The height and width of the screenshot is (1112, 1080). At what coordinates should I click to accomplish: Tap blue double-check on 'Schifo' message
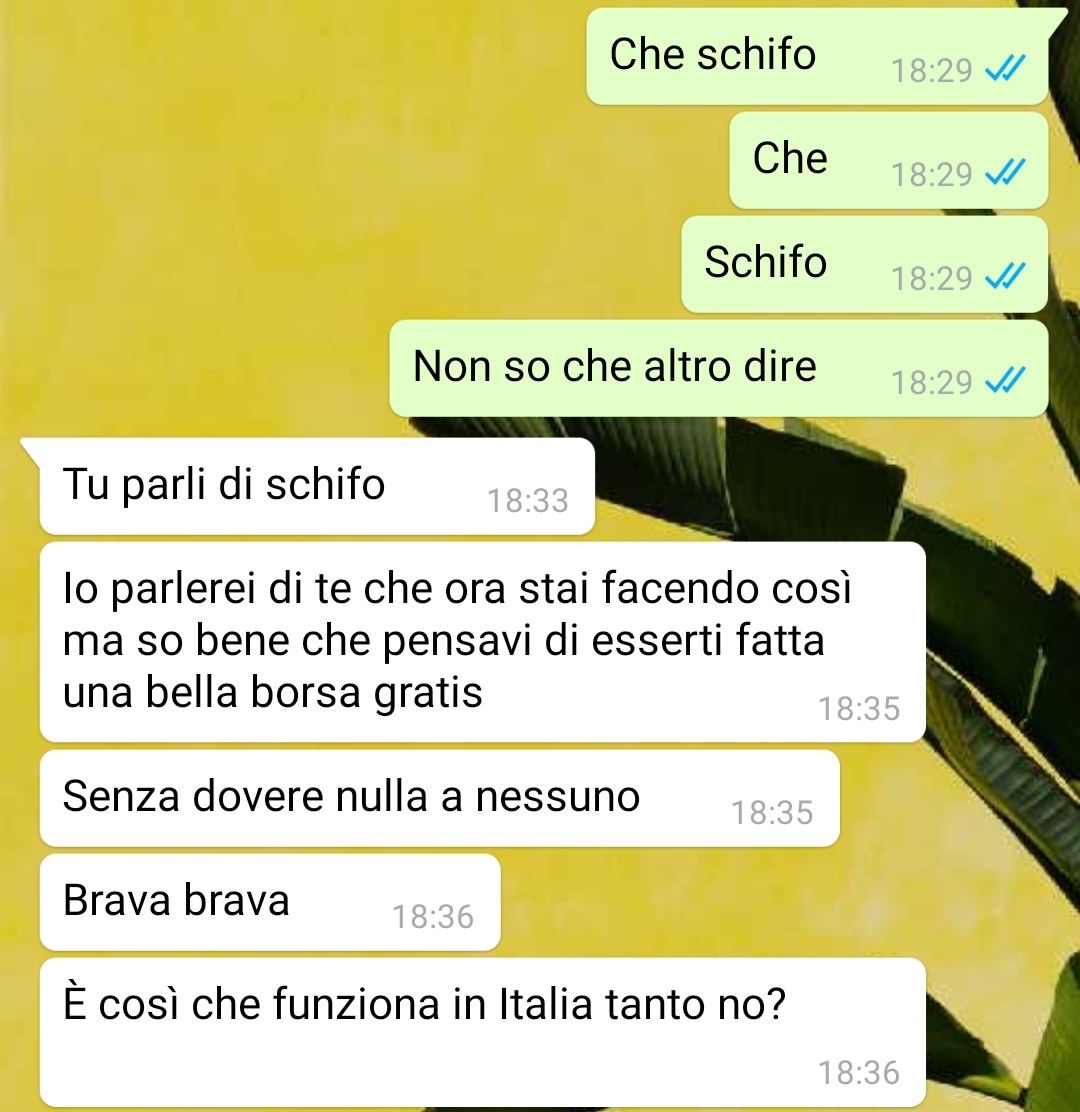(x=1005, y=277)
